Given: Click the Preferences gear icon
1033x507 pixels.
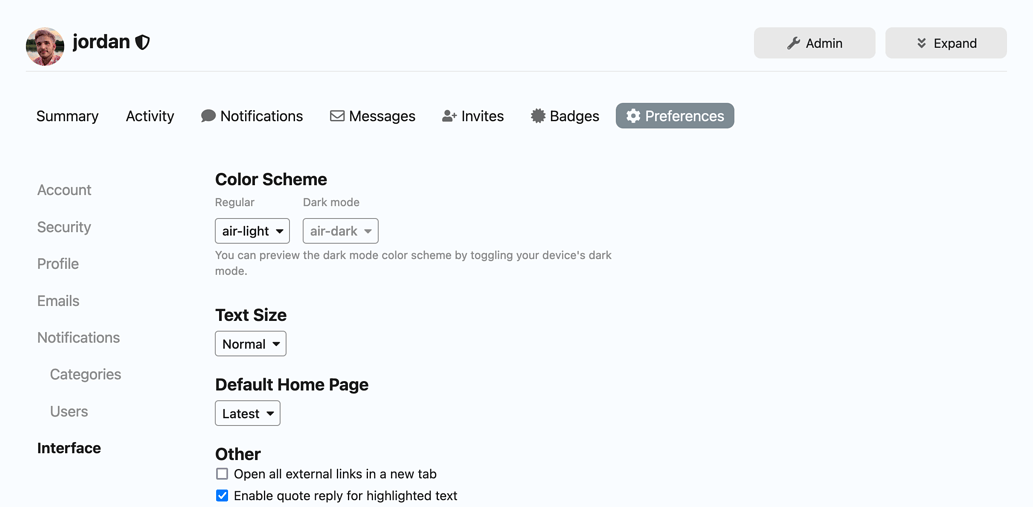Looking at the screenshot, I should (x=633, y=116).
